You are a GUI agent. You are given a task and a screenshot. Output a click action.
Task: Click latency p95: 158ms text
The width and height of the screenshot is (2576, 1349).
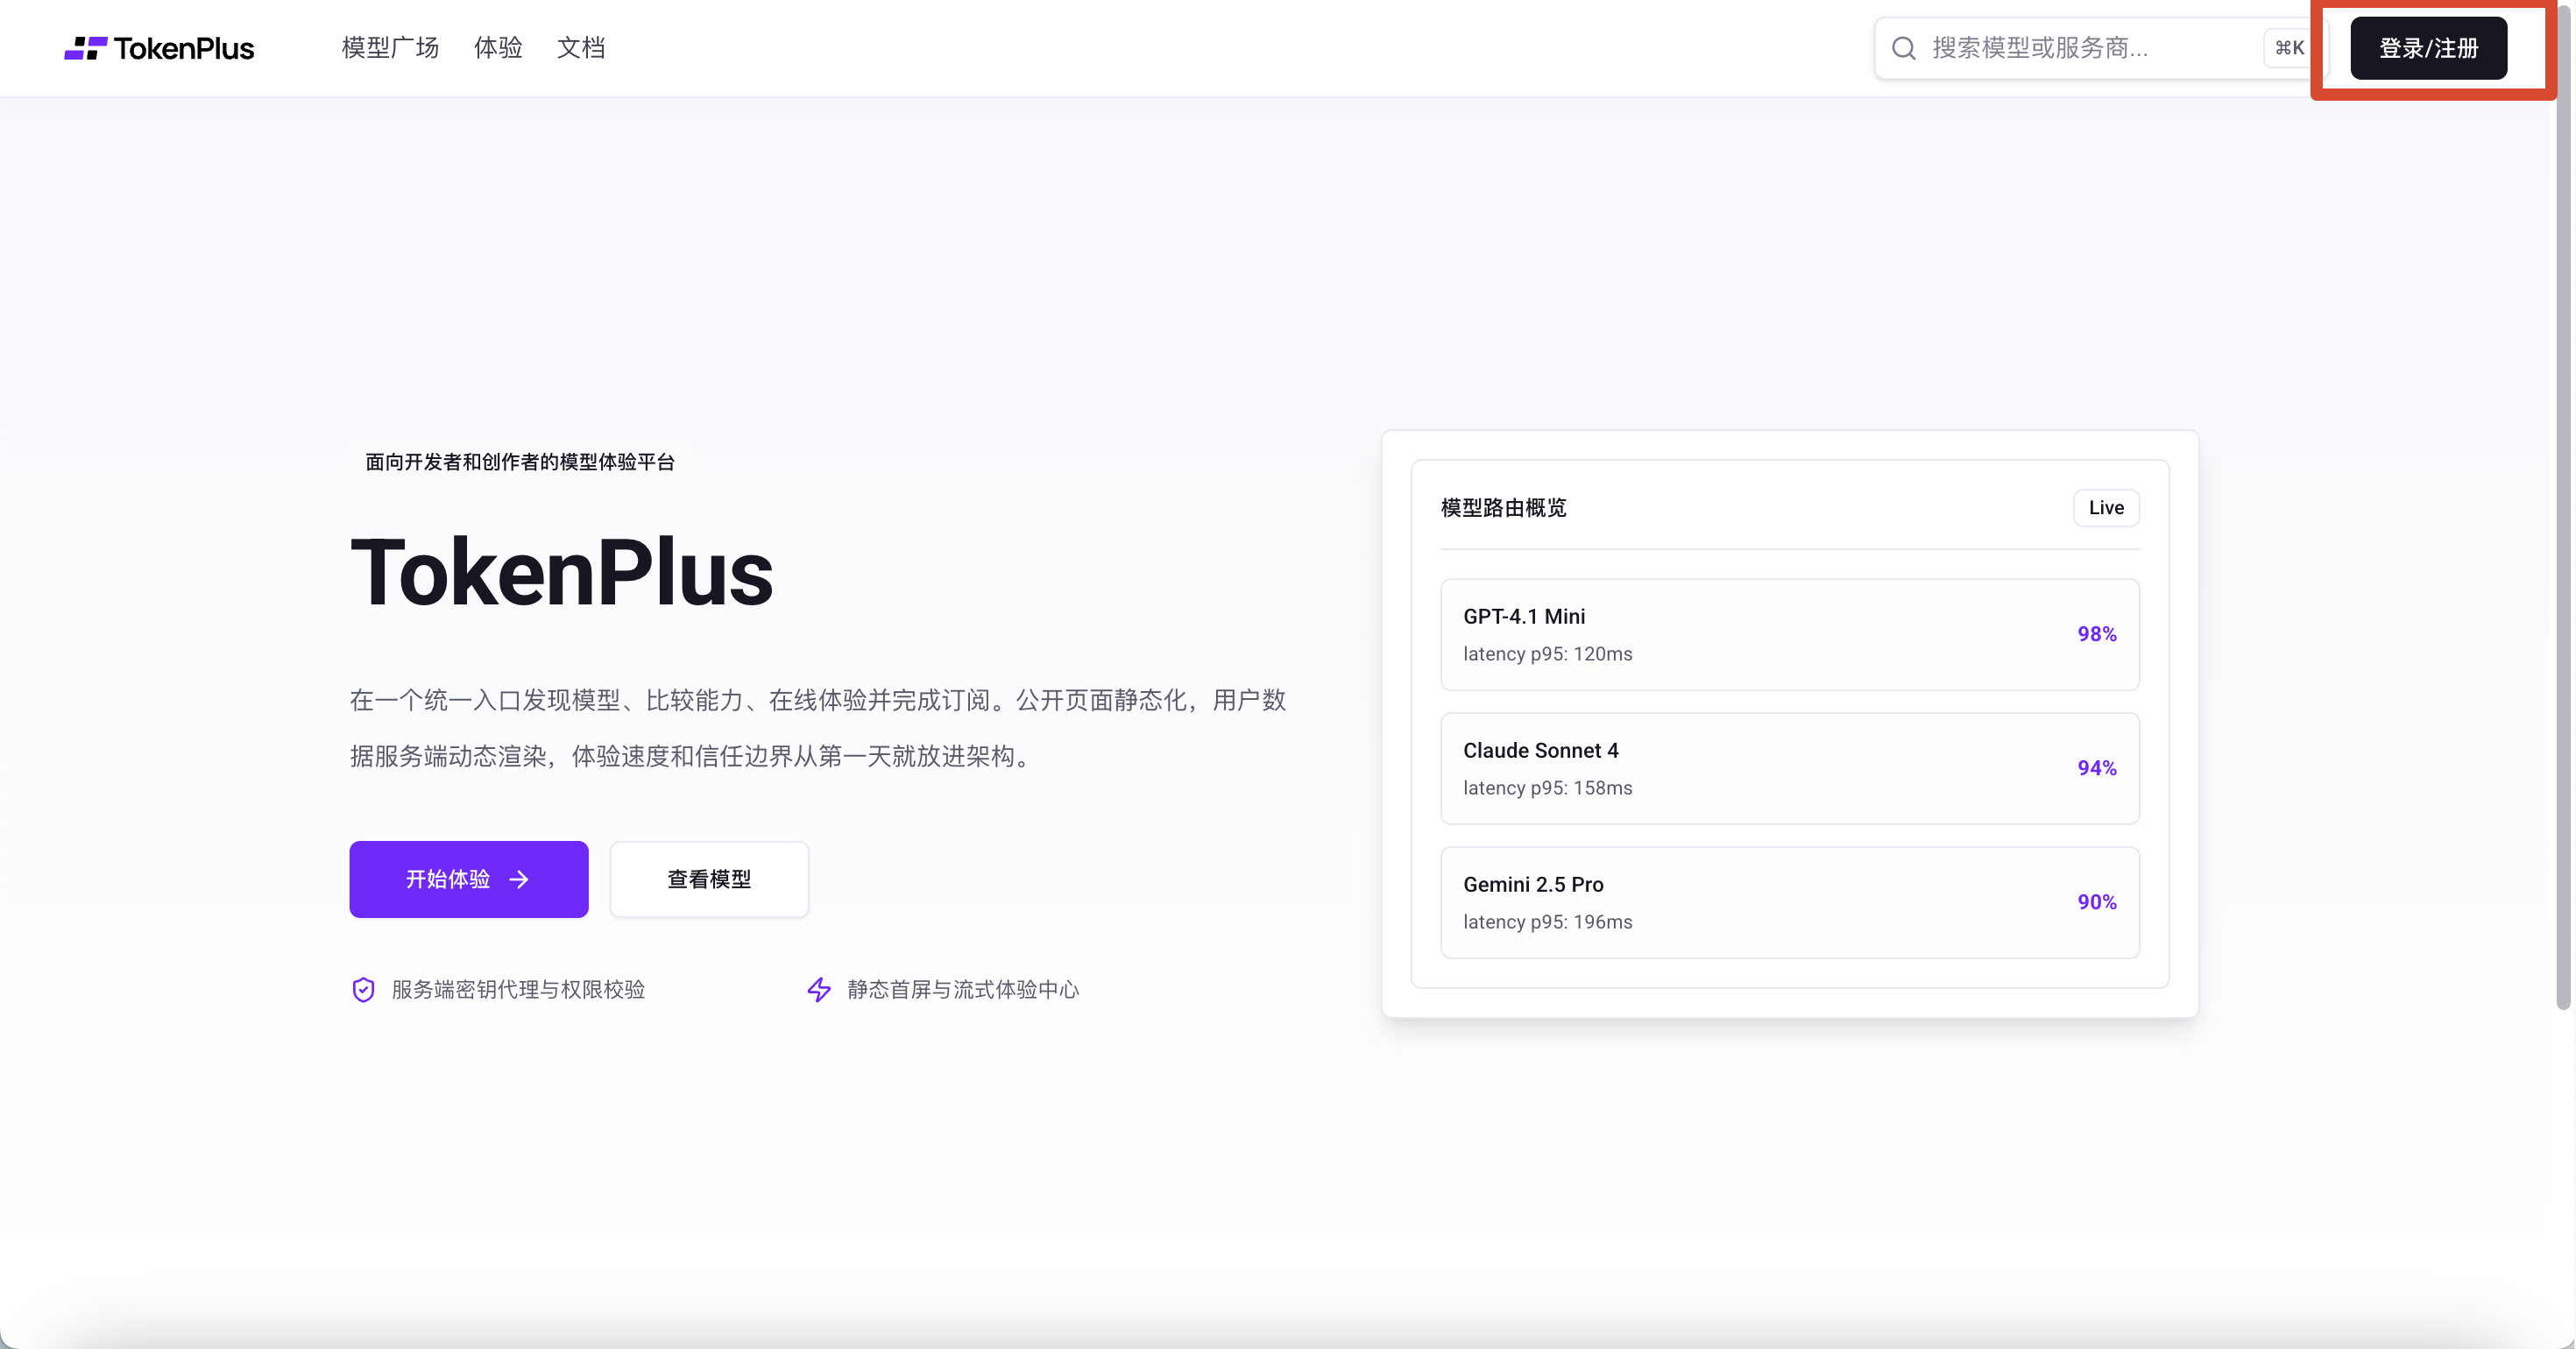click(1547, 788)
